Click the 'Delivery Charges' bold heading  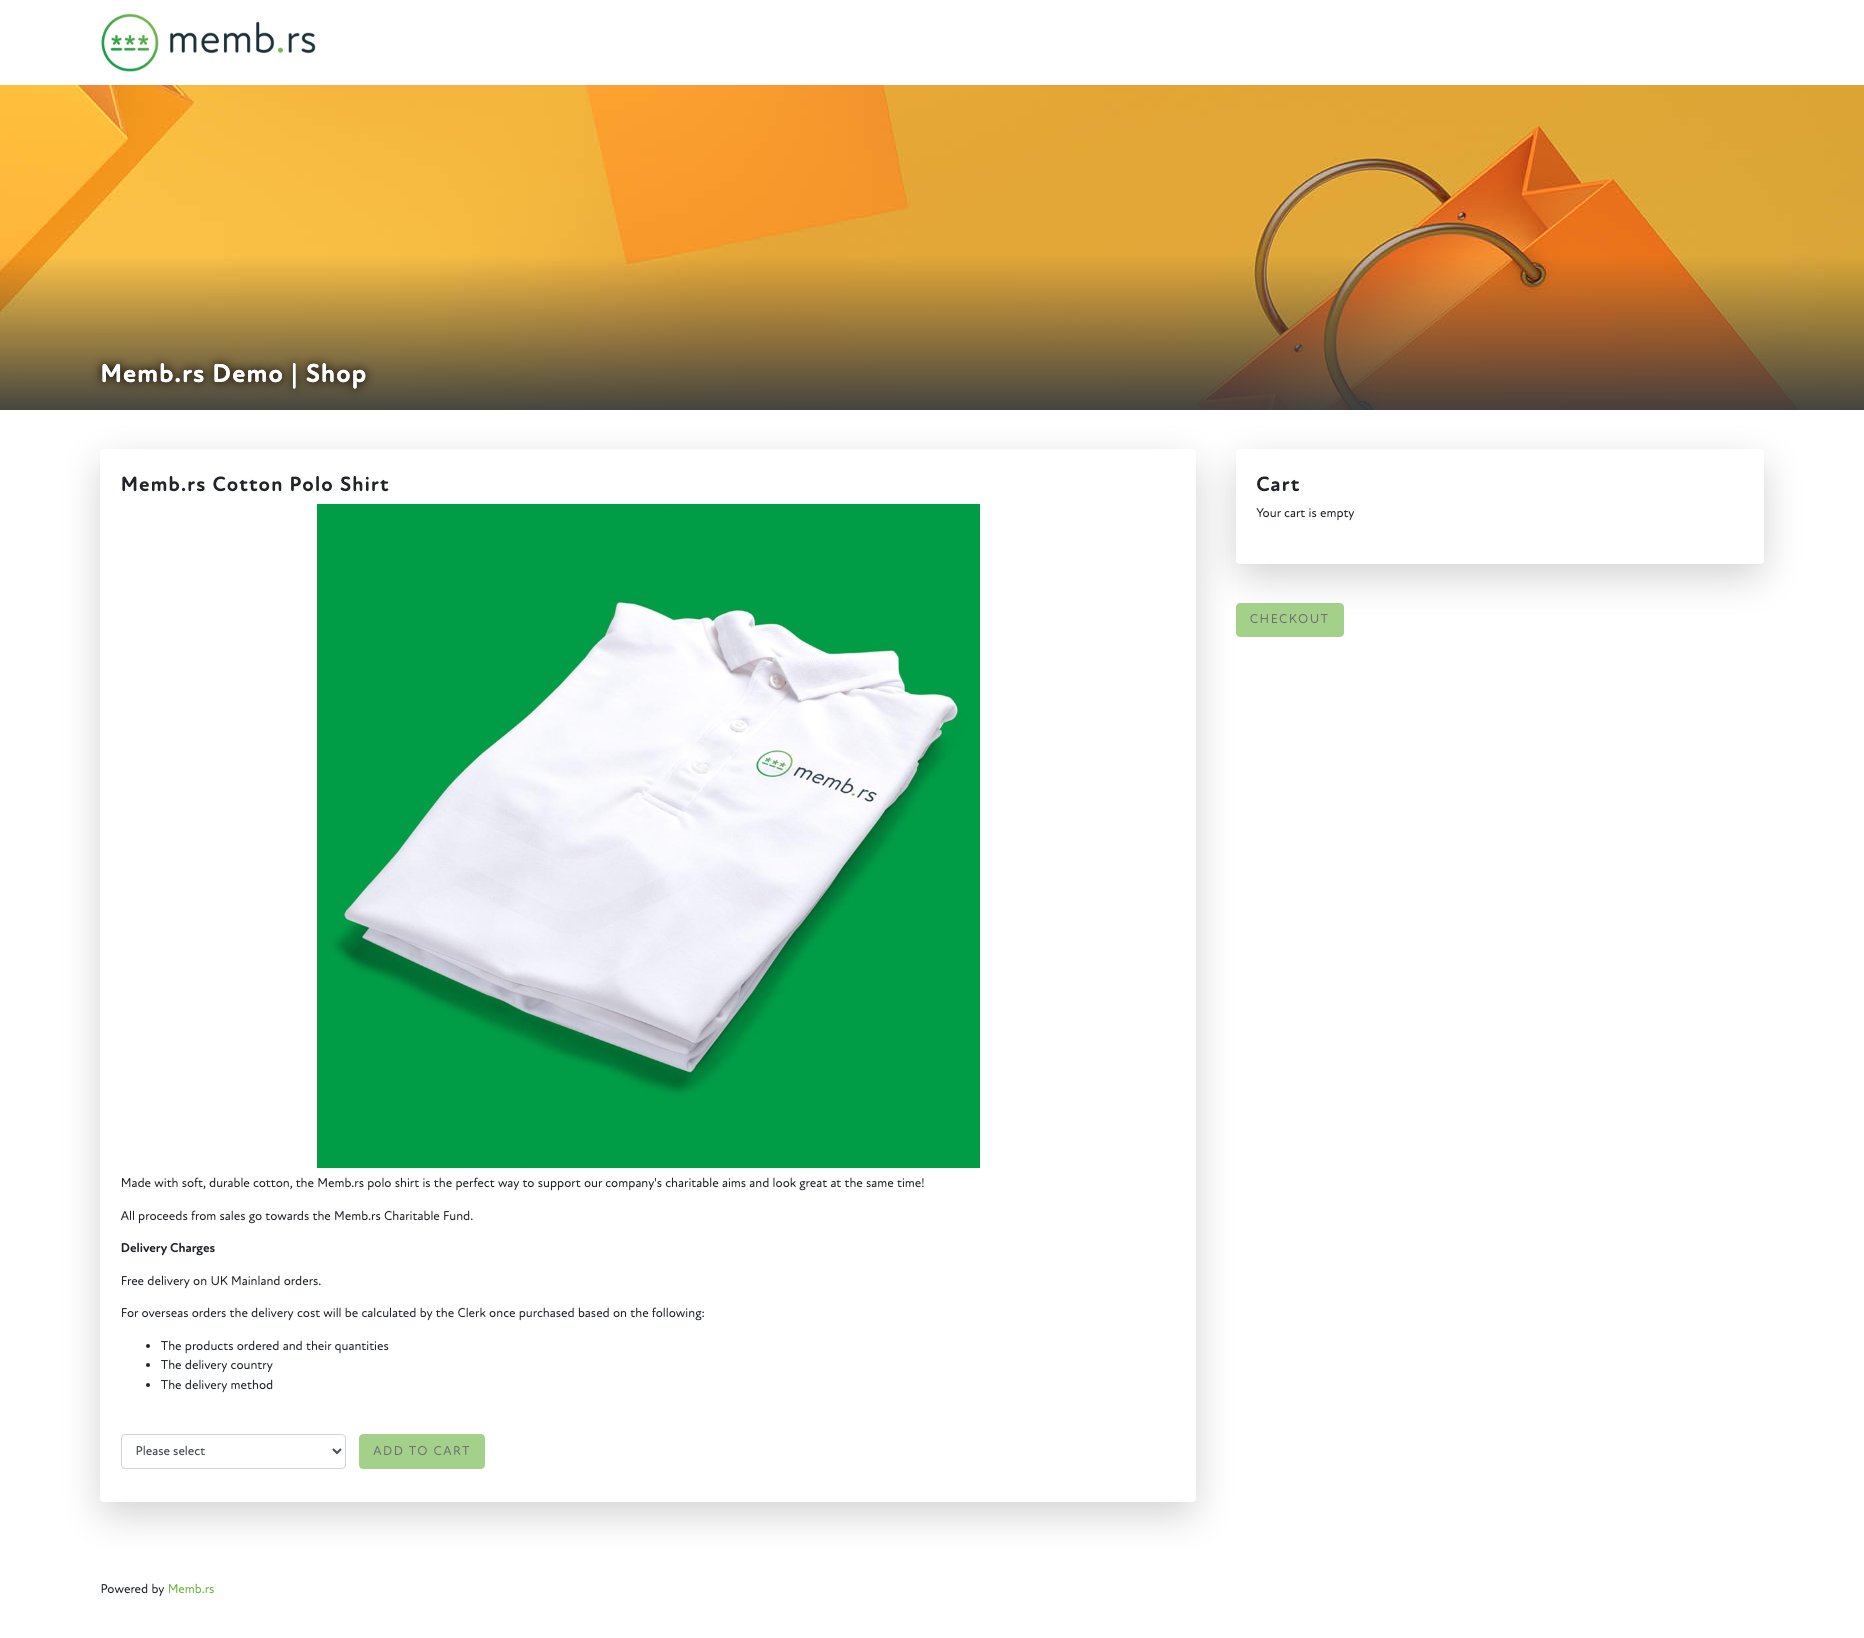(x=168, y=1248)
